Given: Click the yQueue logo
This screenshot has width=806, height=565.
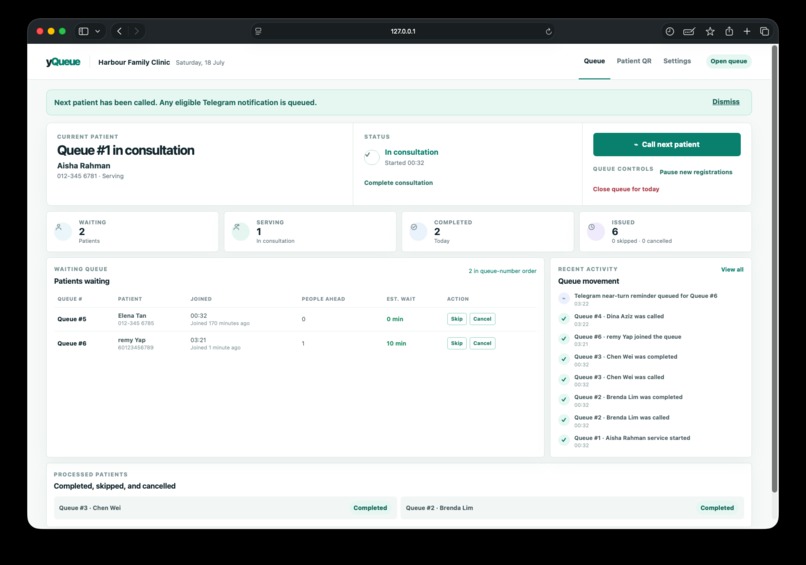Looking at the screenshot, I should (x=63, y=62).
